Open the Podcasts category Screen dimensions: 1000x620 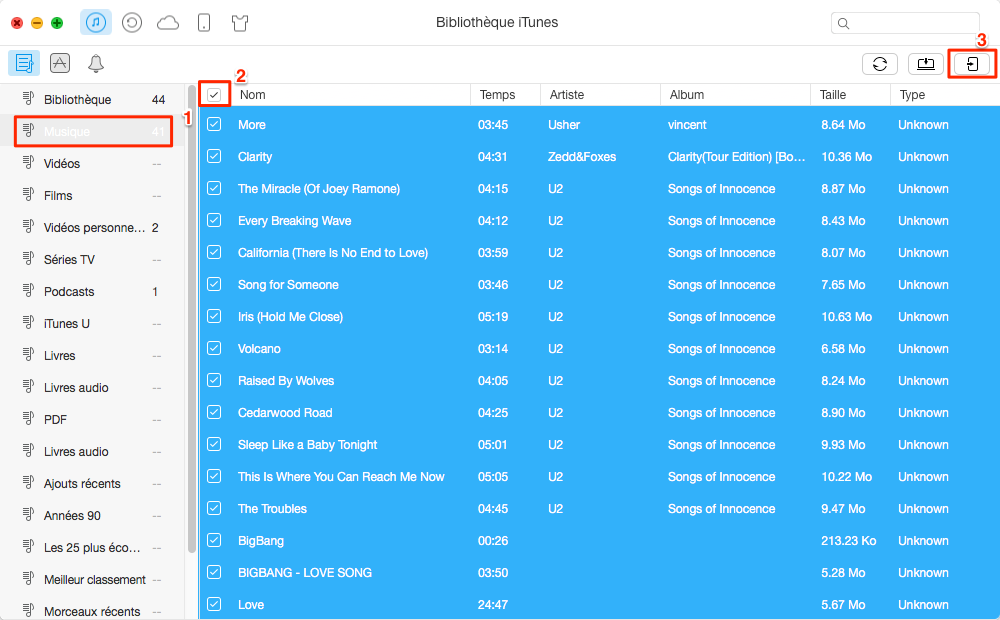pyautogui.click(x=94, y=292)
